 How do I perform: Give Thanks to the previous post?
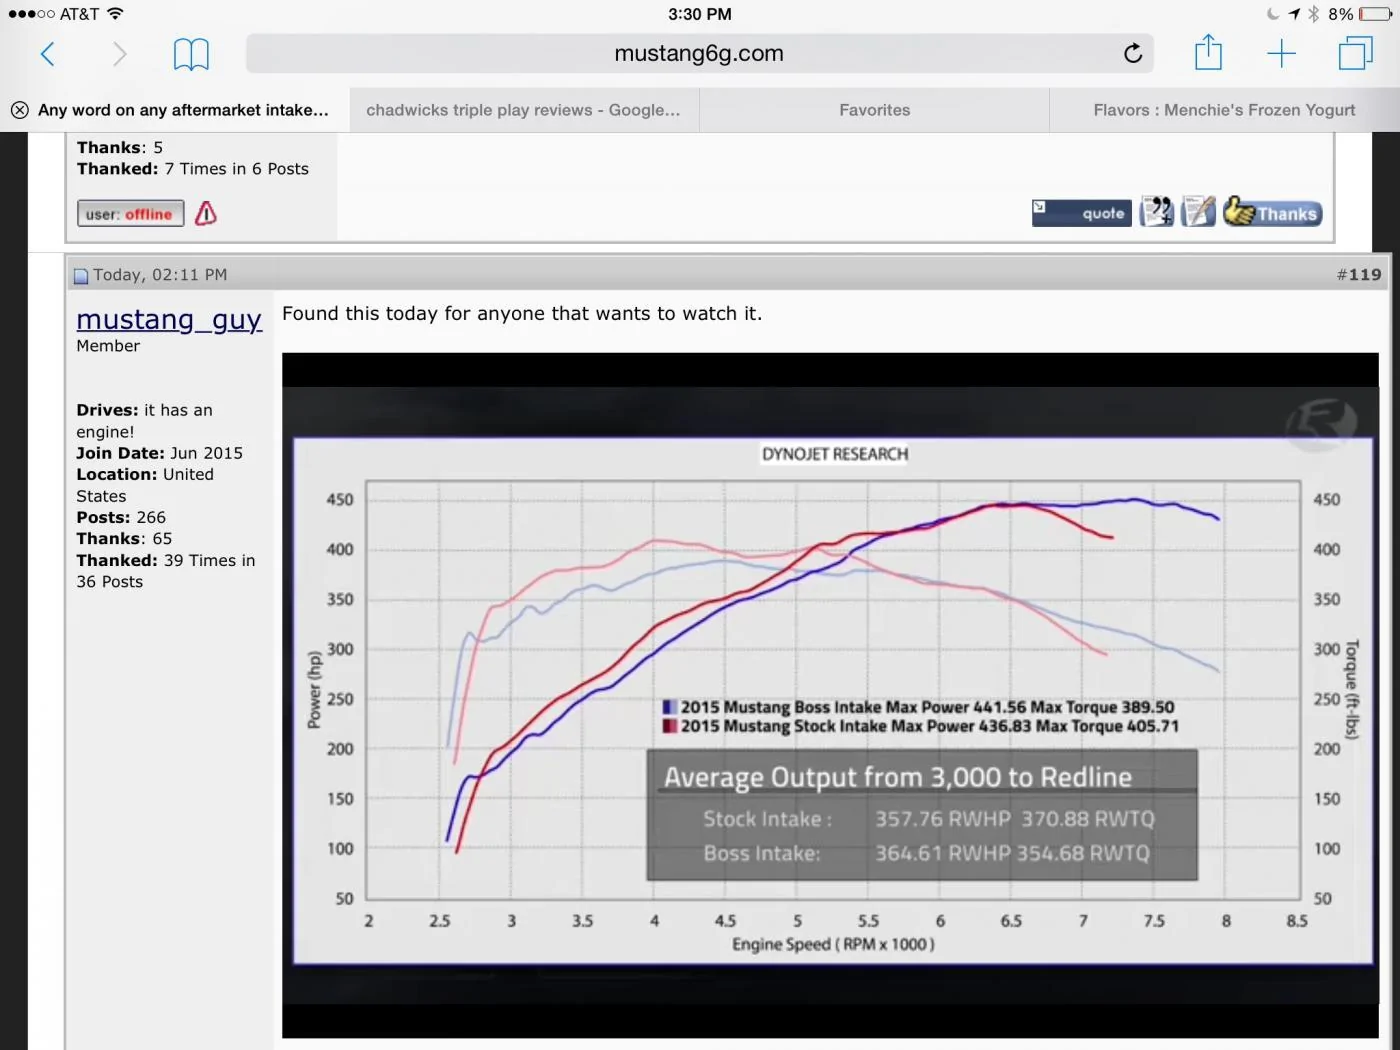pyautogui.click(x=1272, y=212)
